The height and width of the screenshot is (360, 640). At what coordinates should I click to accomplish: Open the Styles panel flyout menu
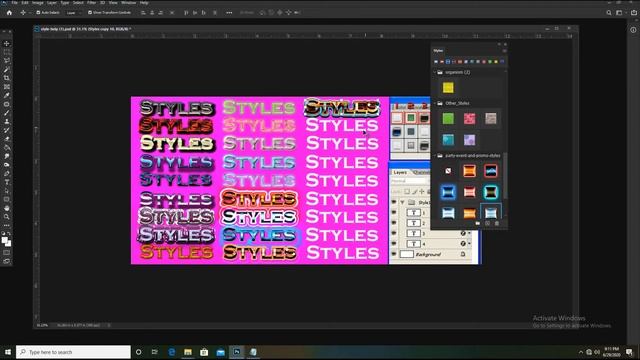click(504, 51)
